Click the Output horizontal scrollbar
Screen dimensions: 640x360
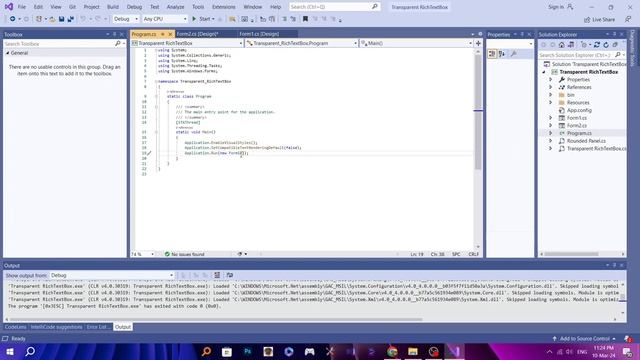click(x=216, y=320)
